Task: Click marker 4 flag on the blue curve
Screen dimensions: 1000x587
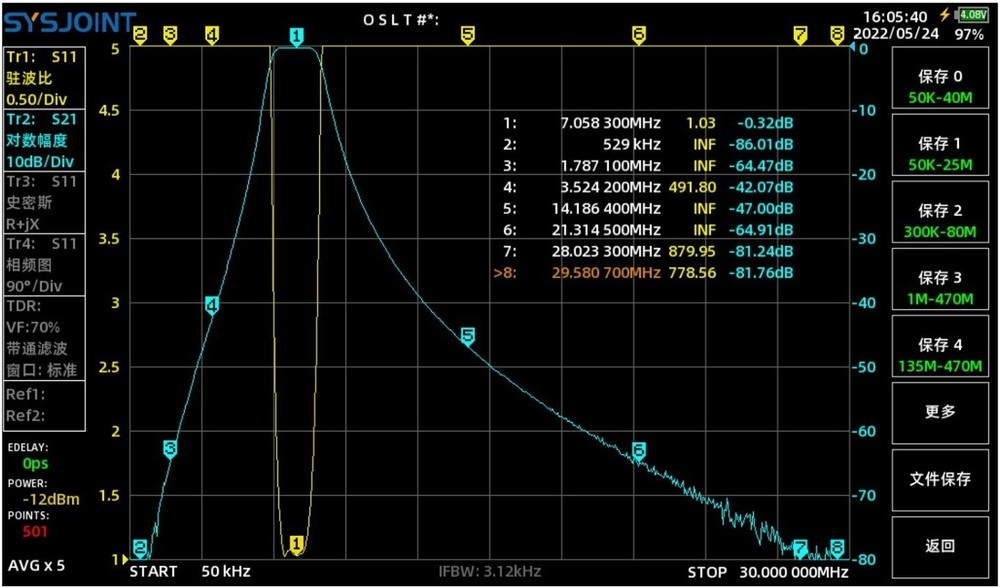Action: click(211, 305)
